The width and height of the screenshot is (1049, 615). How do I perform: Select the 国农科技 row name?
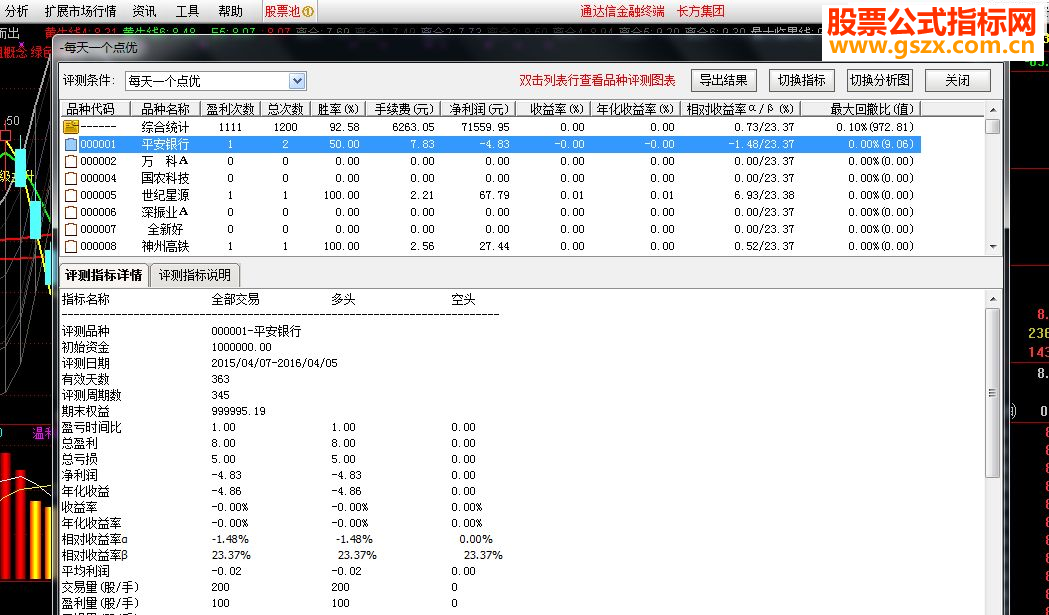165,178
